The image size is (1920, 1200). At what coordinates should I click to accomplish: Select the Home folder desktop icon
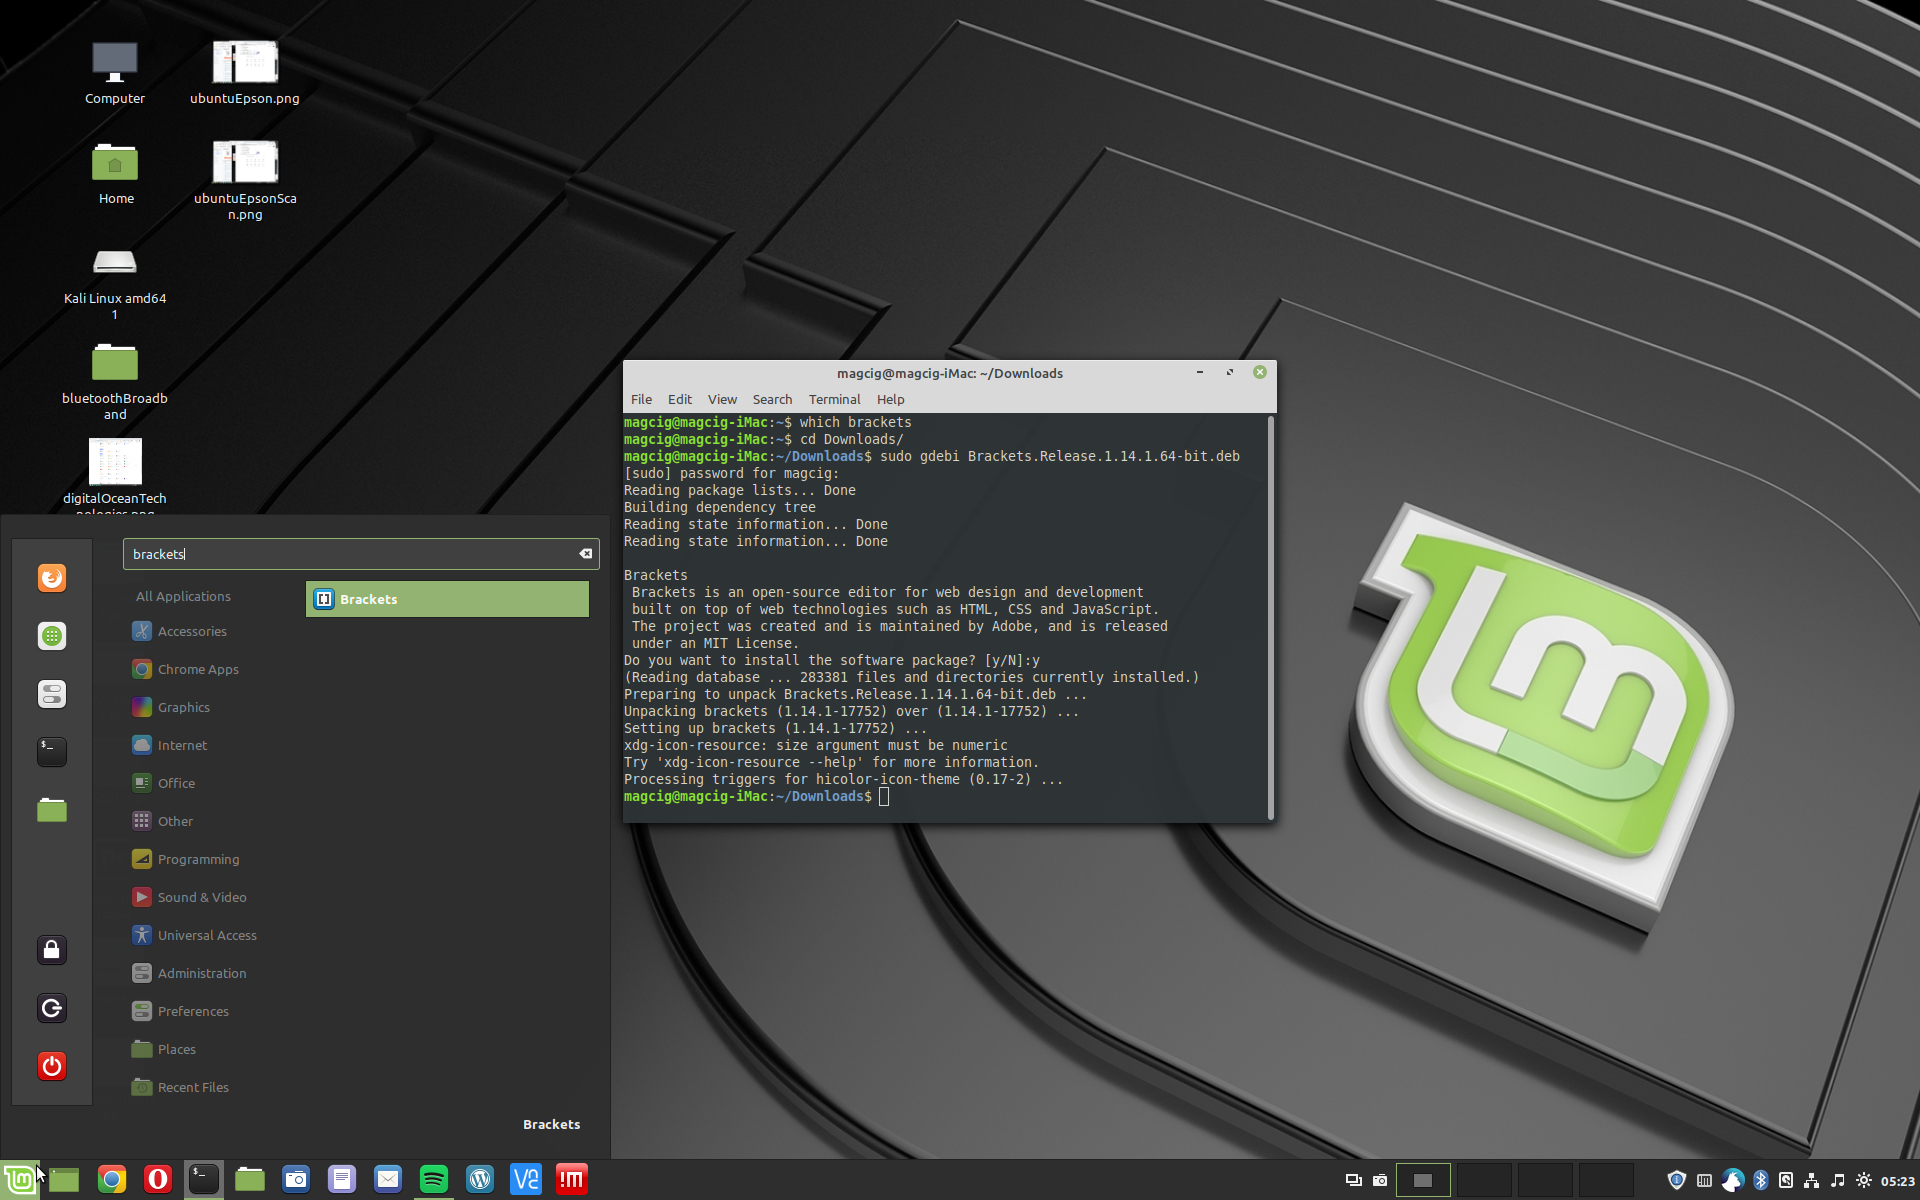115,173
